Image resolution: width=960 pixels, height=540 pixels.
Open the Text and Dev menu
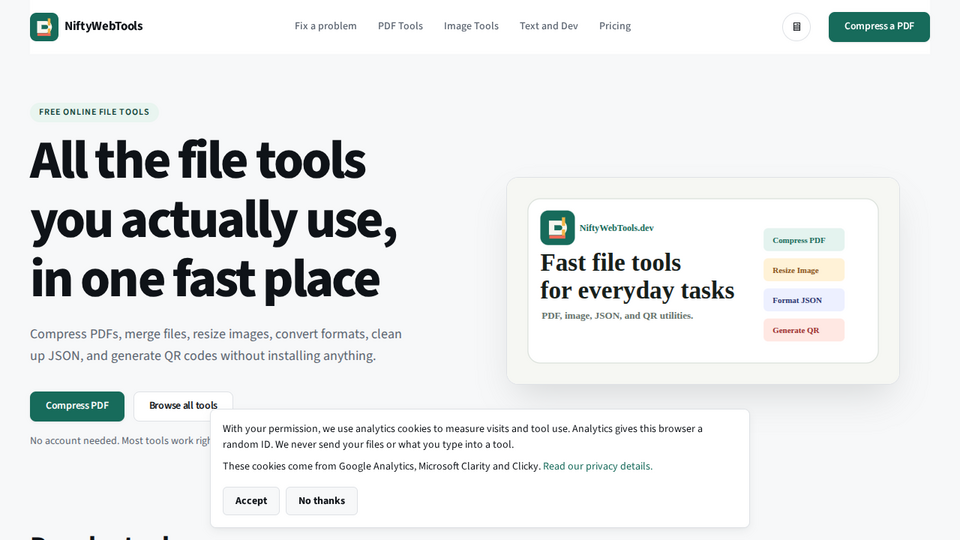tap(549, 26)
